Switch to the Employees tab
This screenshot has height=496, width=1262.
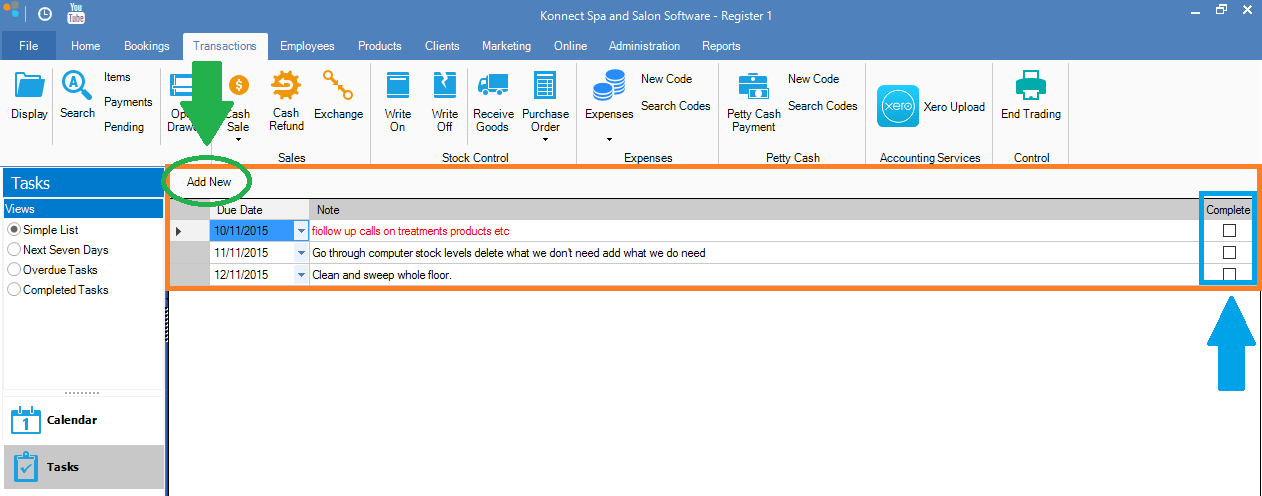point(307,46)
